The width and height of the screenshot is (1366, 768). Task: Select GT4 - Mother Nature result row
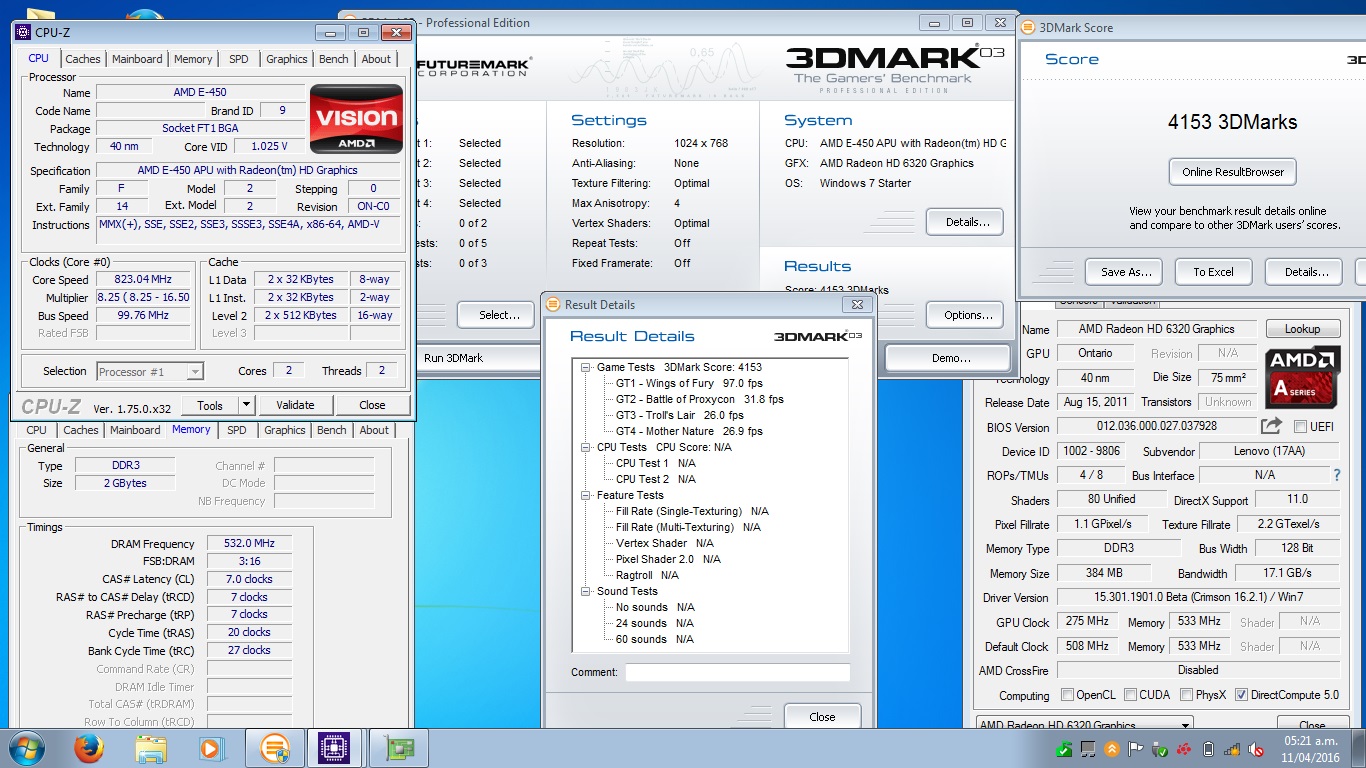coord(689,431)
